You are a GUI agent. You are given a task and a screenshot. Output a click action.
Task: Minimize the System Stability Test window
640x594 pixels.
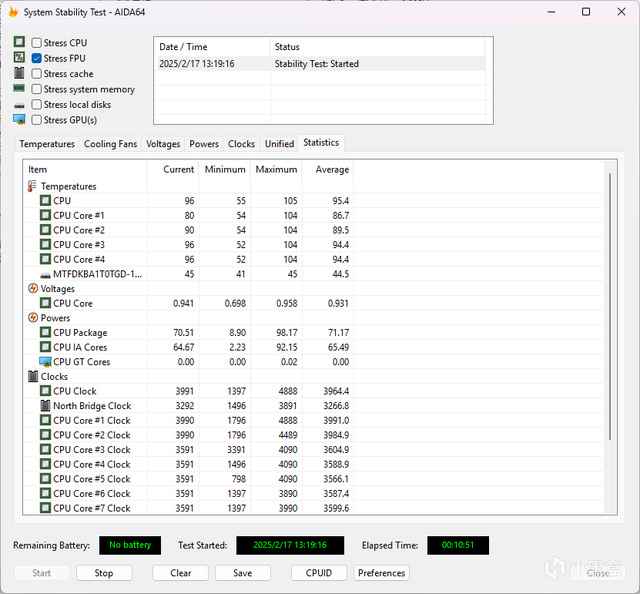(551, 12)
